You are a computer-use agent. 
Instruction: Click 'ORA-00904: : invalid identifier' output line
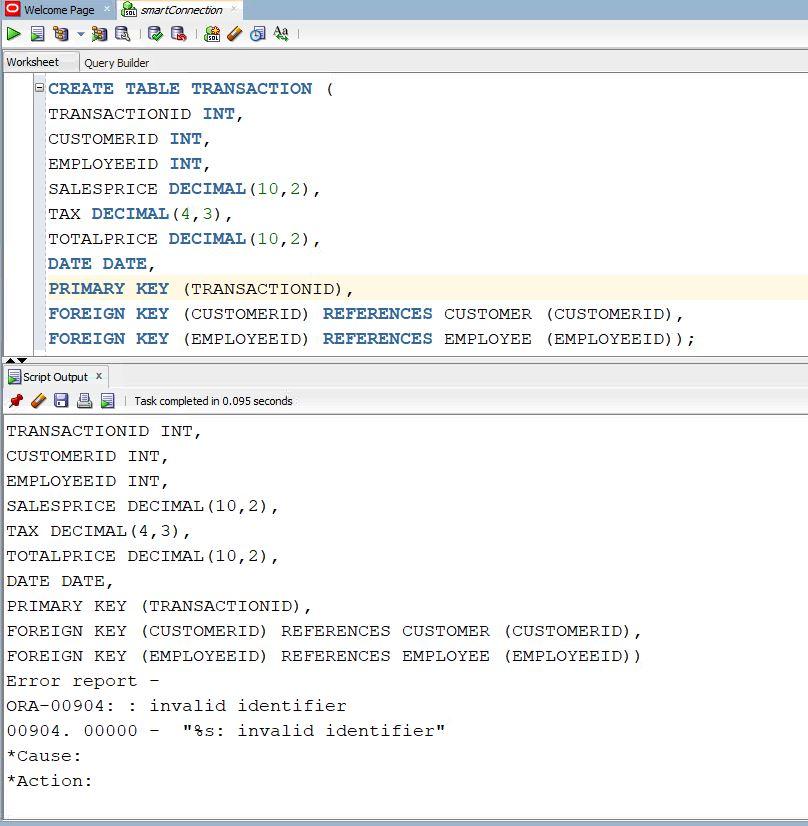pos(176,706)
